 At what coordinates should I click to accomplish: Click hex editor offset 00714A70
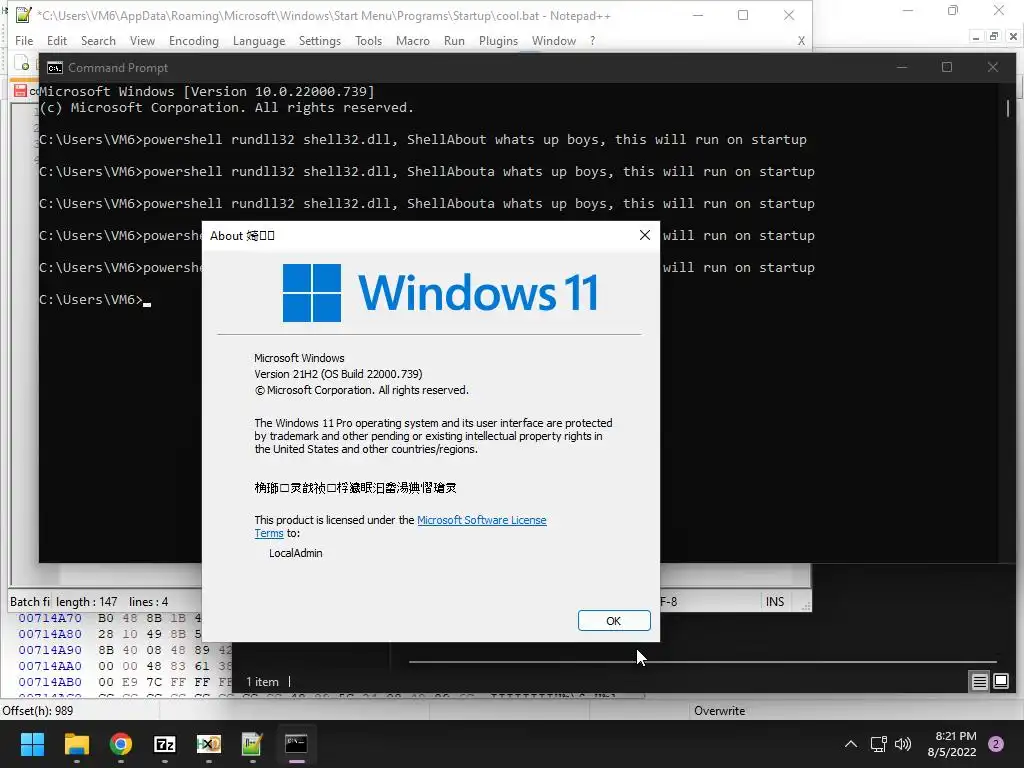50,618
